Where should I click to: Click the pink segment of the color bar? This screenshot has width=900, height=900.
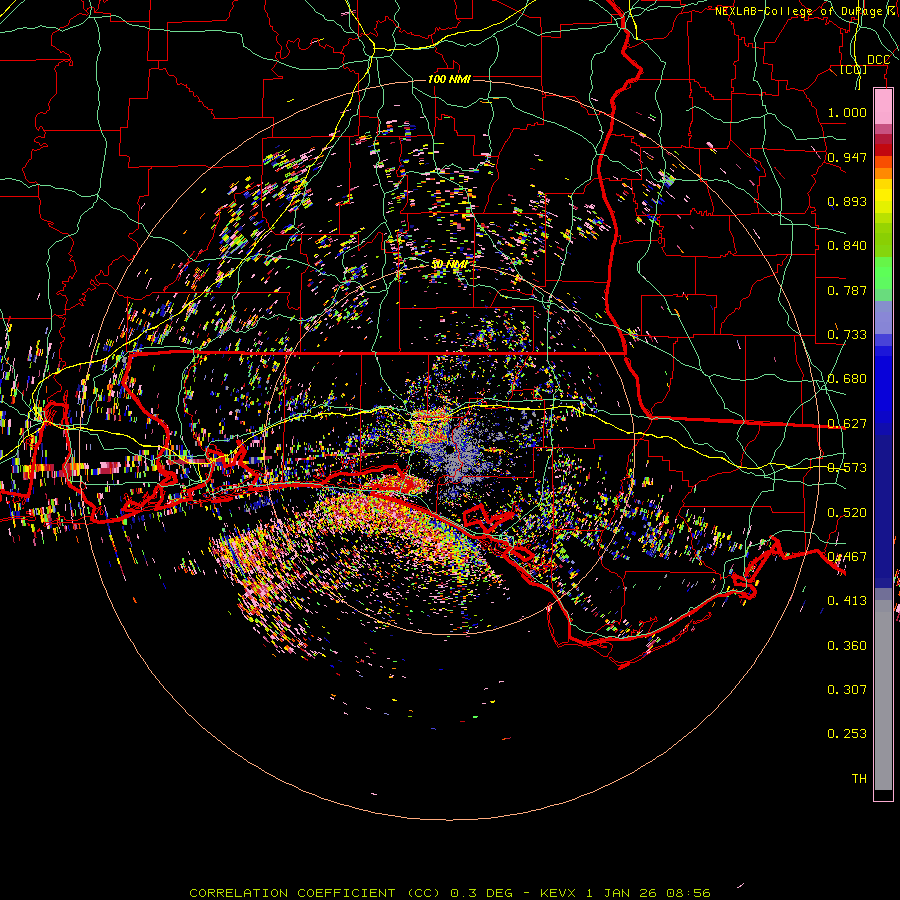coord(883,107)
